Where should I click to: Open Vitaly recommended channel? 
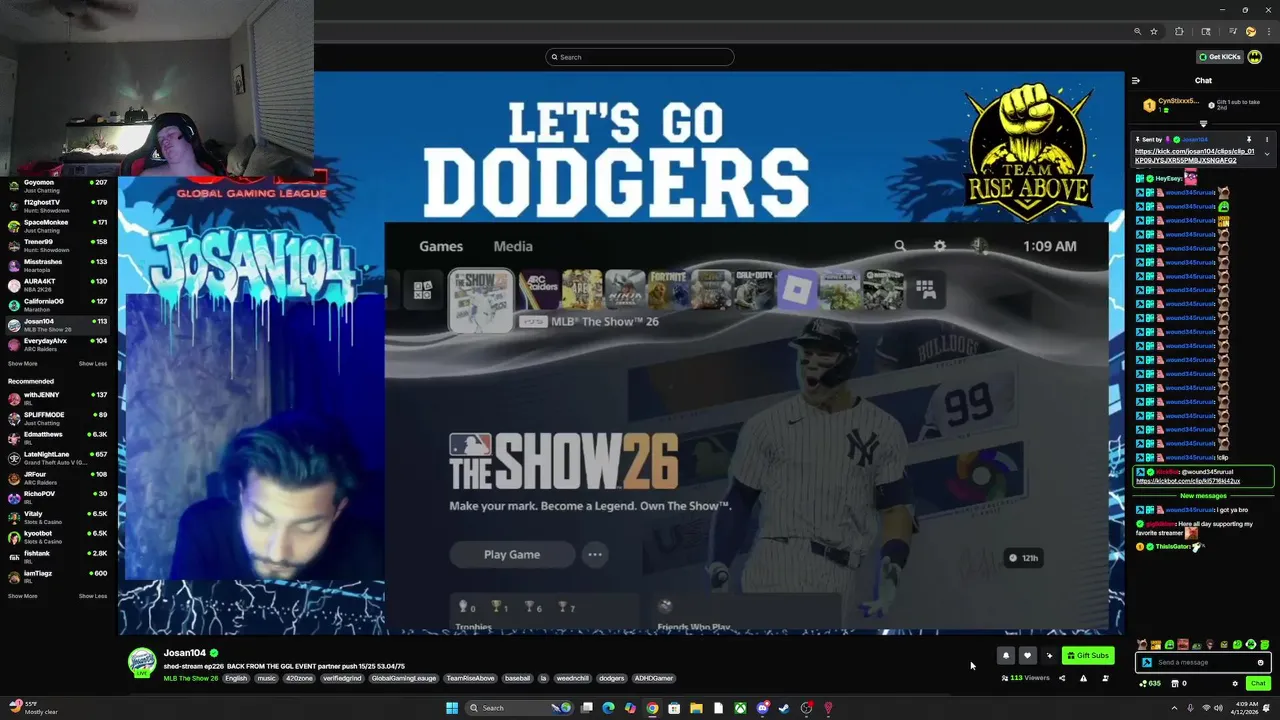click(x=58, y=517)
